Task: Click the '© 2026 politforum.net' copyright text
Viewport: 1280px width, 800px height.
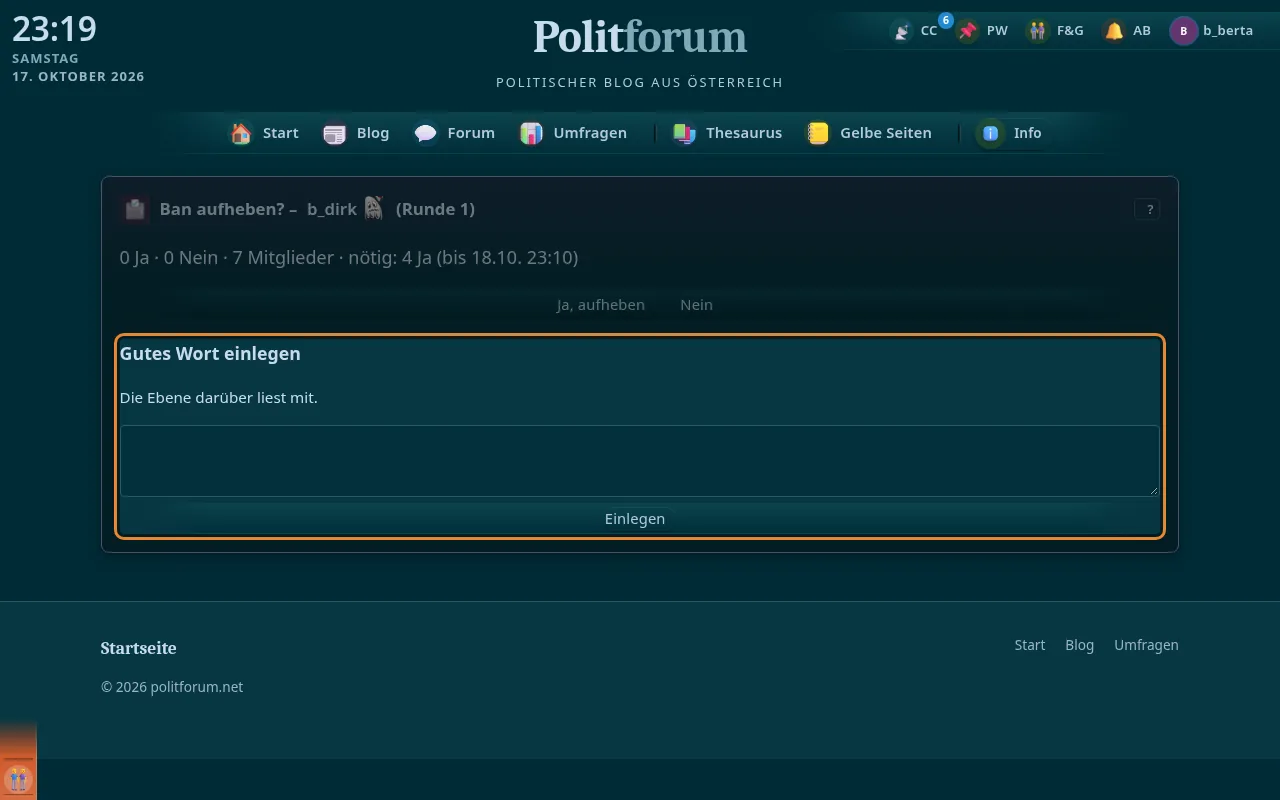Action: [172, 687]
